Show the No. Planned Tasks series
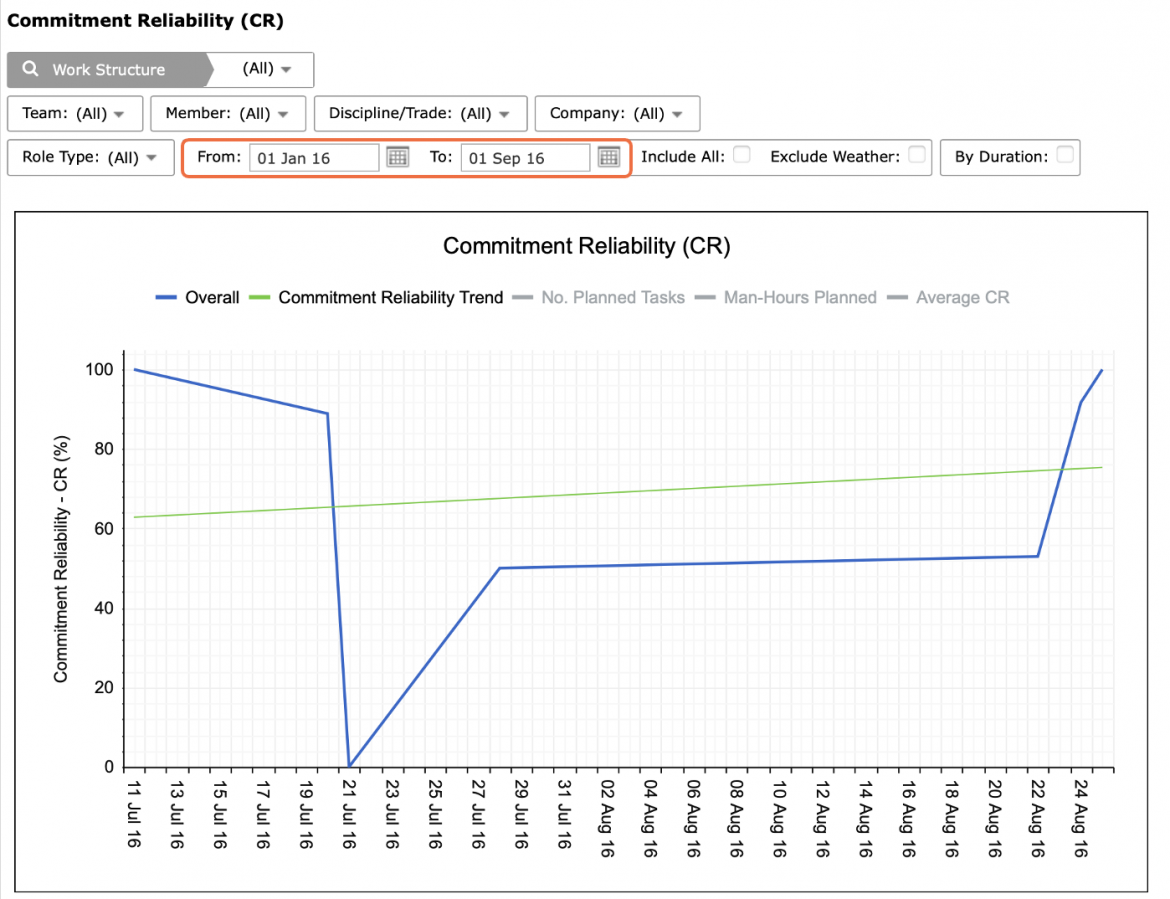Image resolution: width=1170 pixels, height=899 pixels. pyautogui.click(x=598, y=297)
